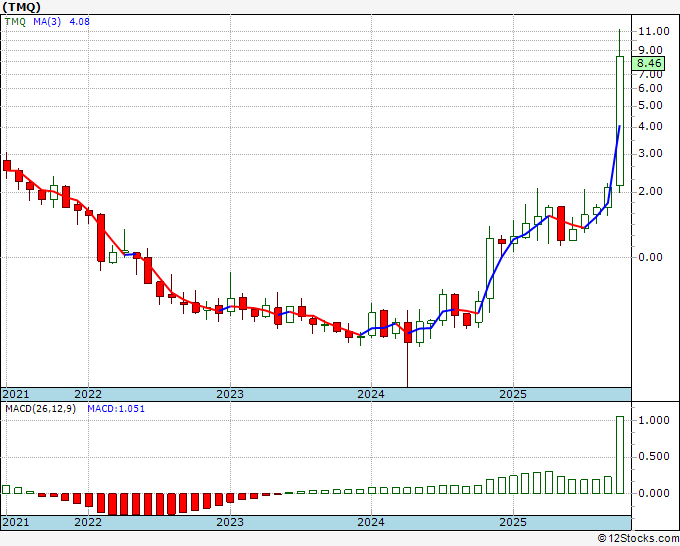Select 2023 on the price chart timeline

pos(230,394)
